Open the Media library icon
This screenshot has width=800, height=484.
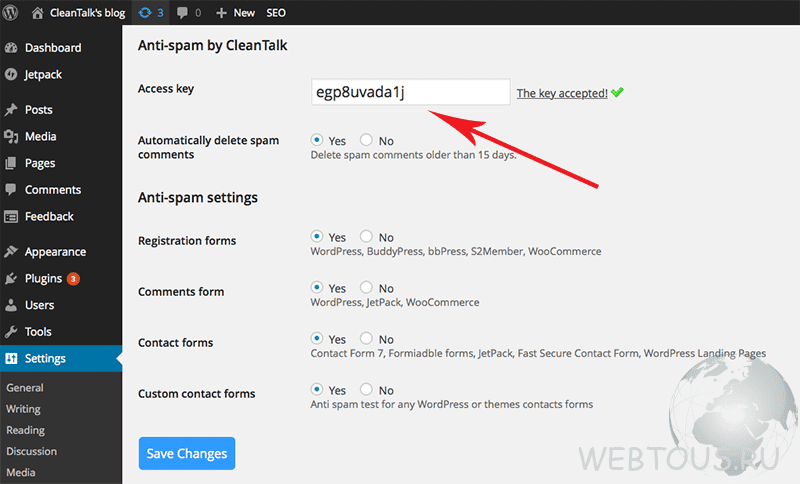pyautogui.click(x=11, y=136)
